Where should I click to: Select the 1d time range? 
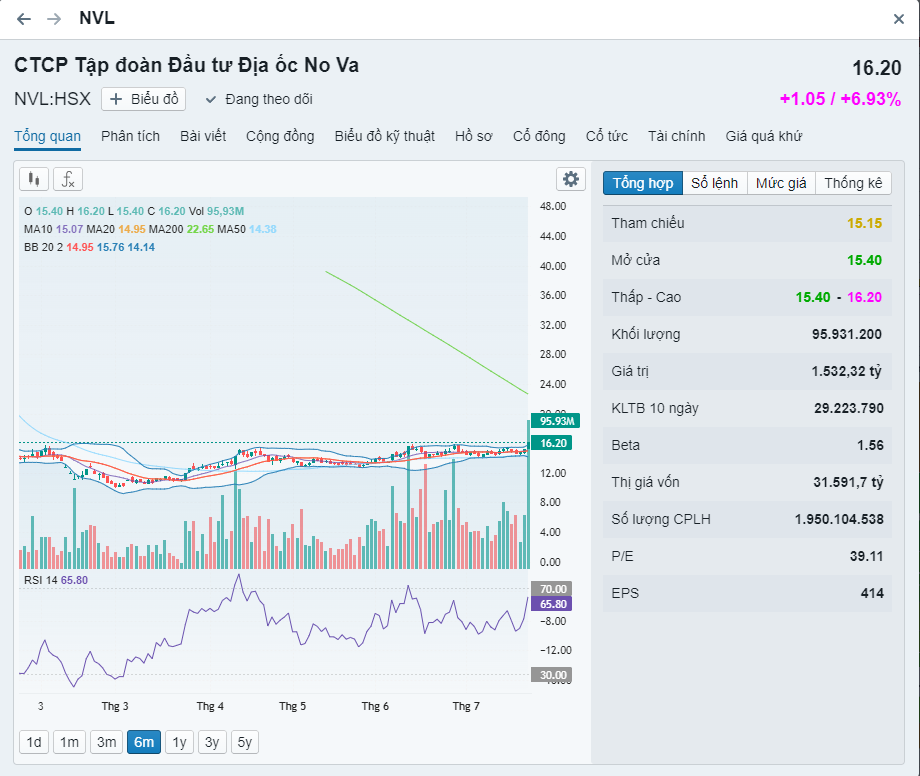(x=34, y=742)
